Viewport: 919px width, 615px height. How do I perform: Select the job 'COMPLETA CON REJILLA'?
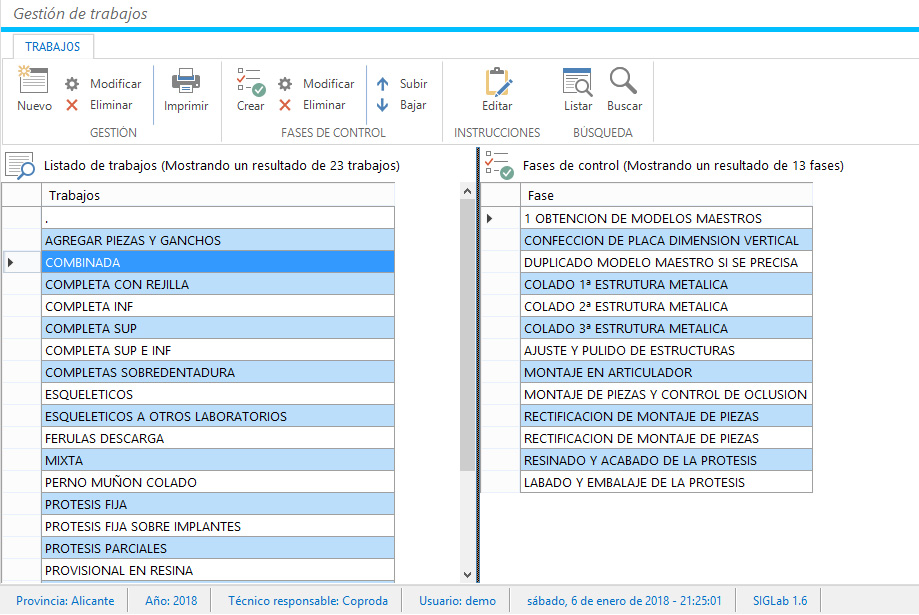(218, 284)
